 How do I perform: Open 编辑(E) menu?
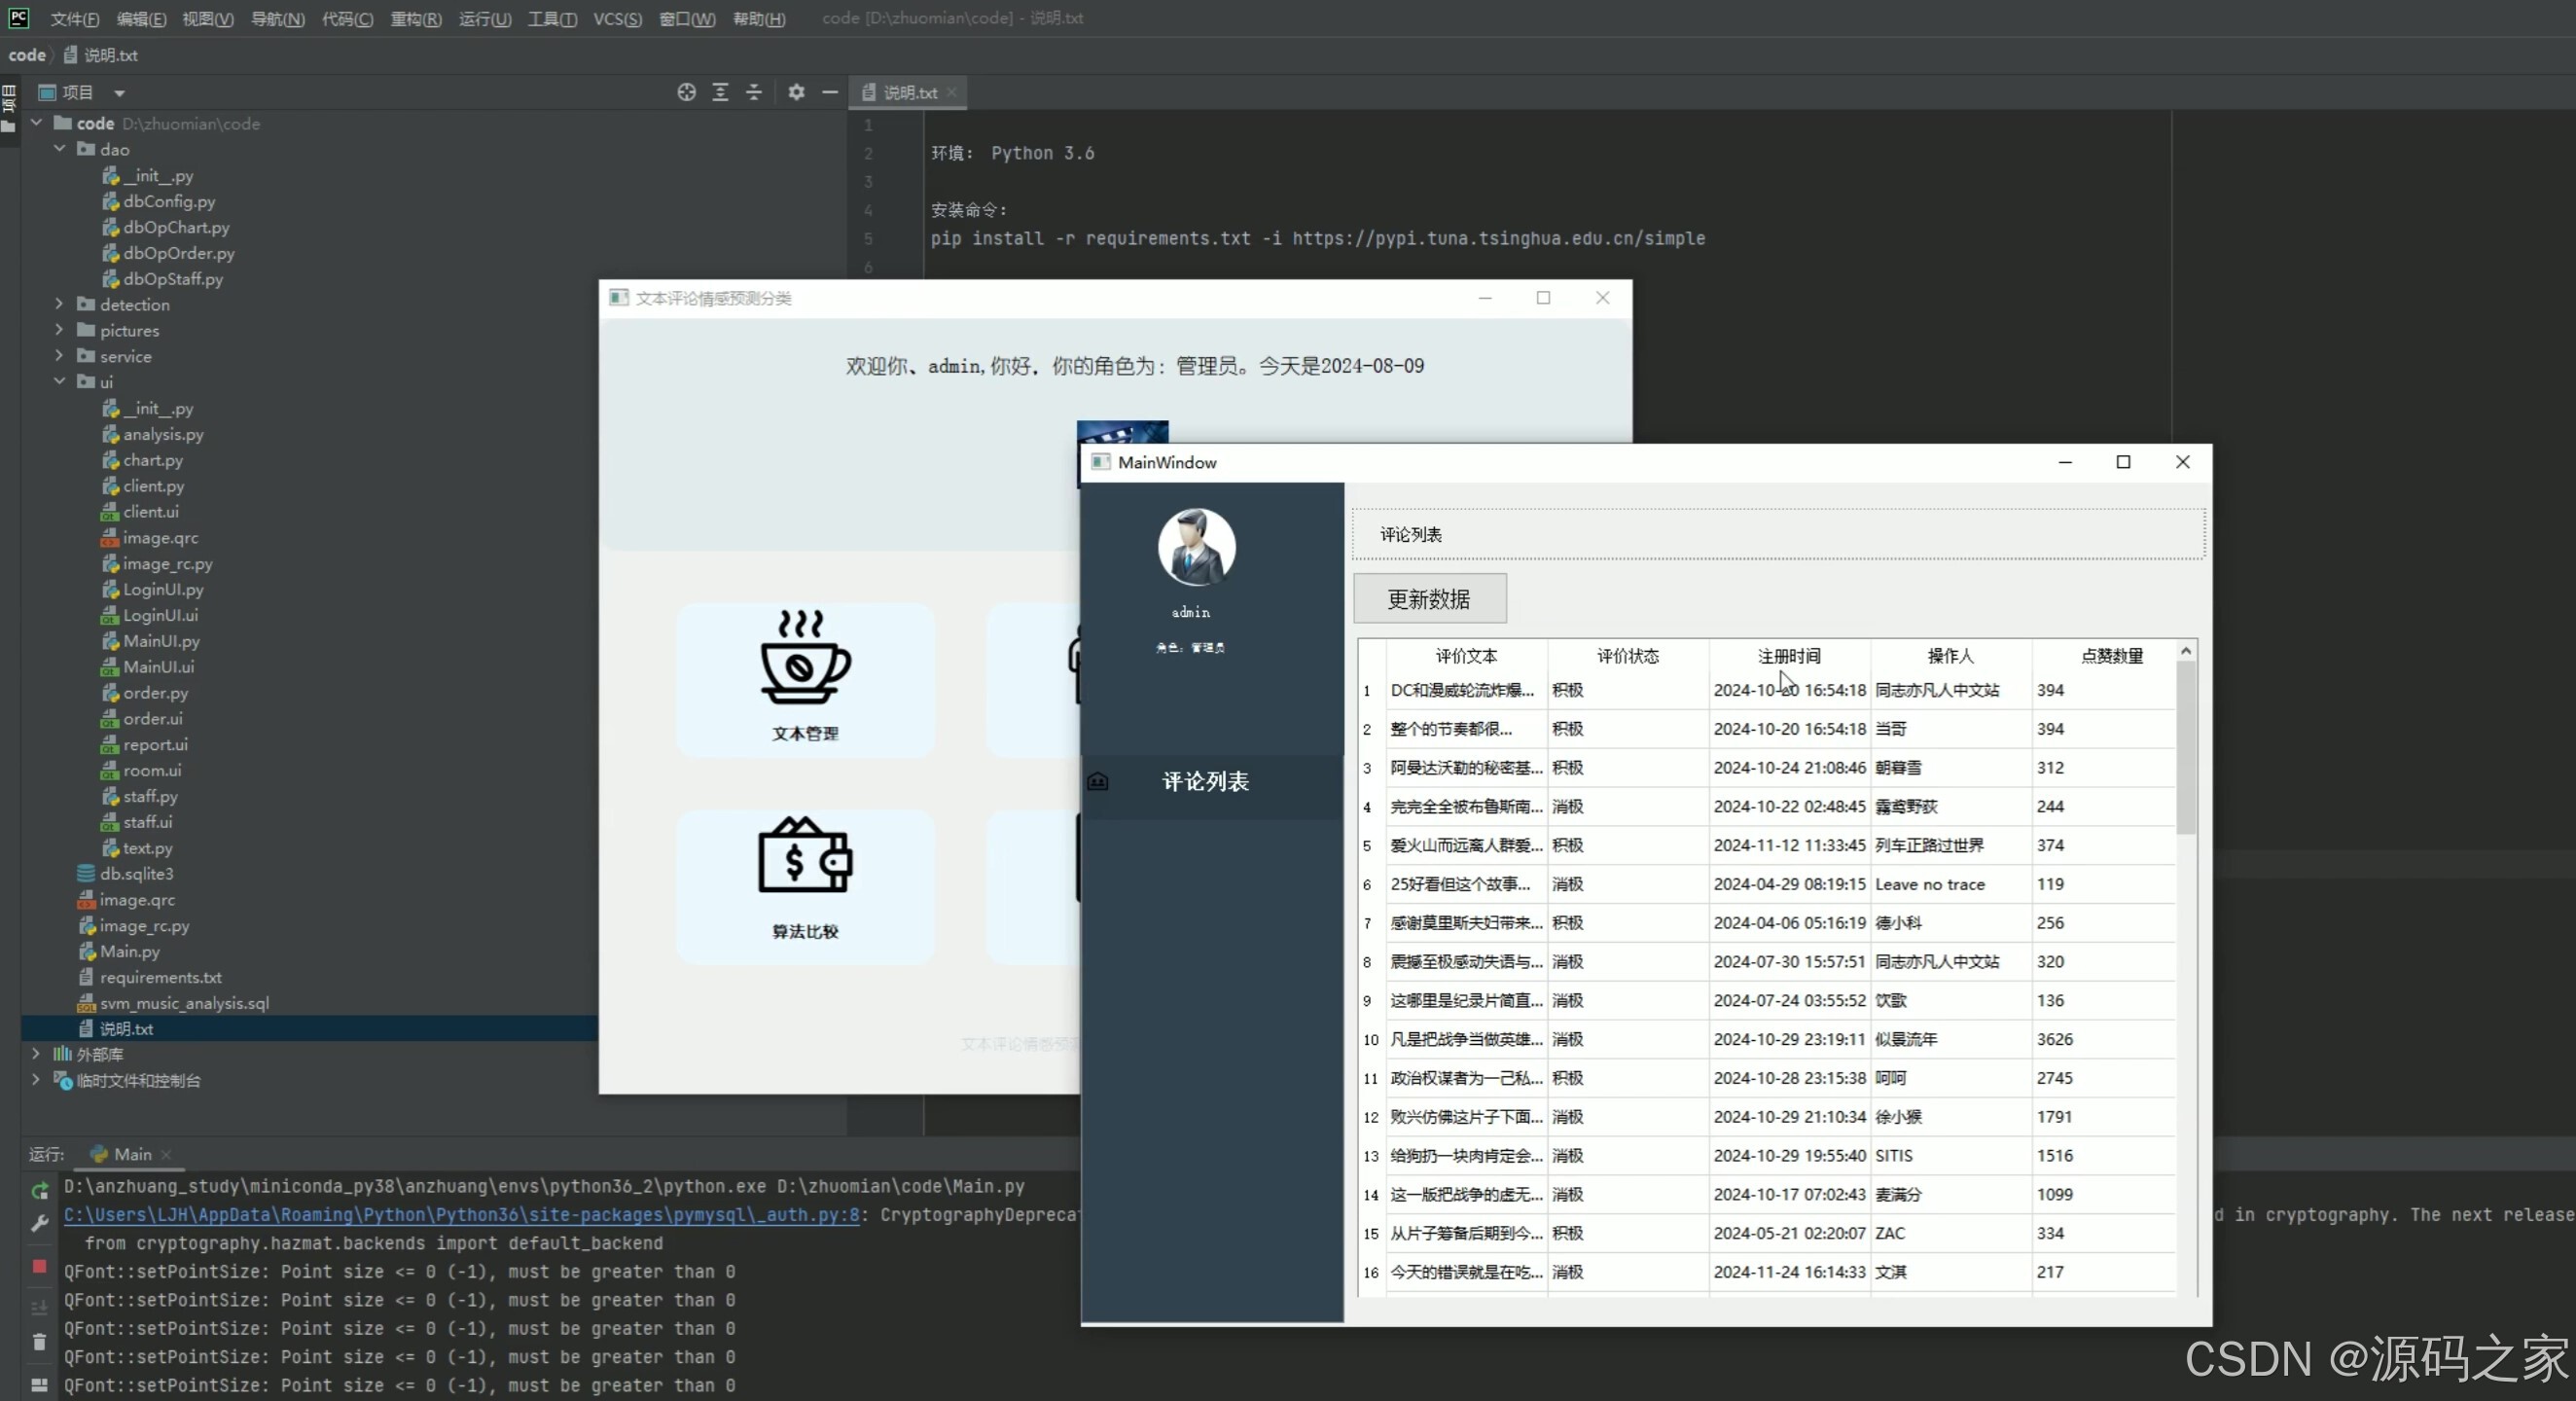tap(141, 19)
